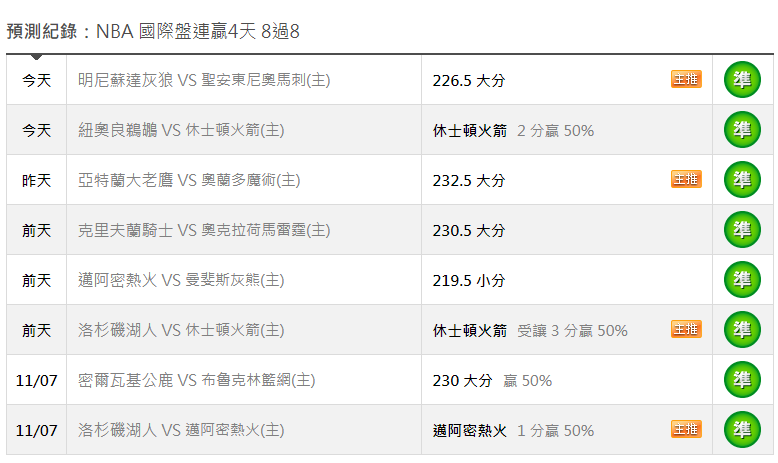Click the 主推 badge on 邁阿密熱火 1 分 row
Image resolution: width=778 pixels, height=463 pixels.
click(x=686, y=429)
